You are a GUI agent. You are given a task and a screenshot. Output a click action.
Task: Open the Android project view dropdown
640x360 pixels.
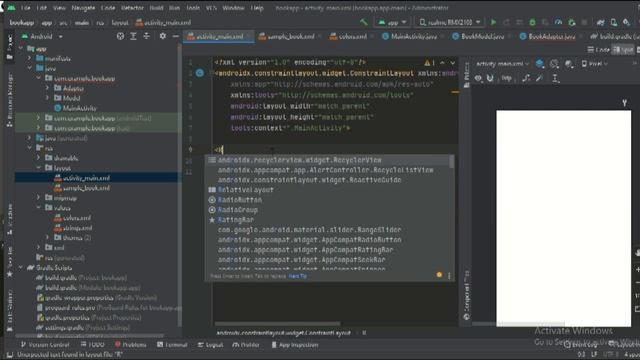tap(42, 36)
